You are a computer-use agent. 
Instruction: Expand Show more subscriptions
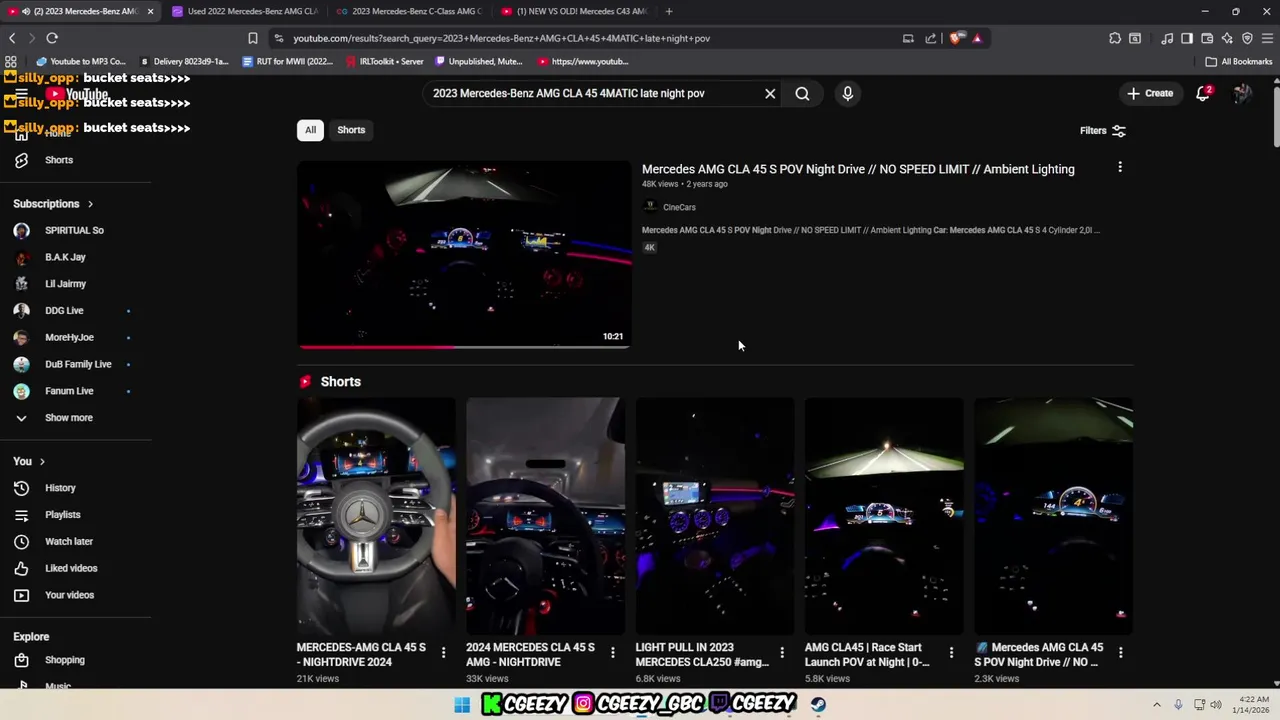pos(68,418)
